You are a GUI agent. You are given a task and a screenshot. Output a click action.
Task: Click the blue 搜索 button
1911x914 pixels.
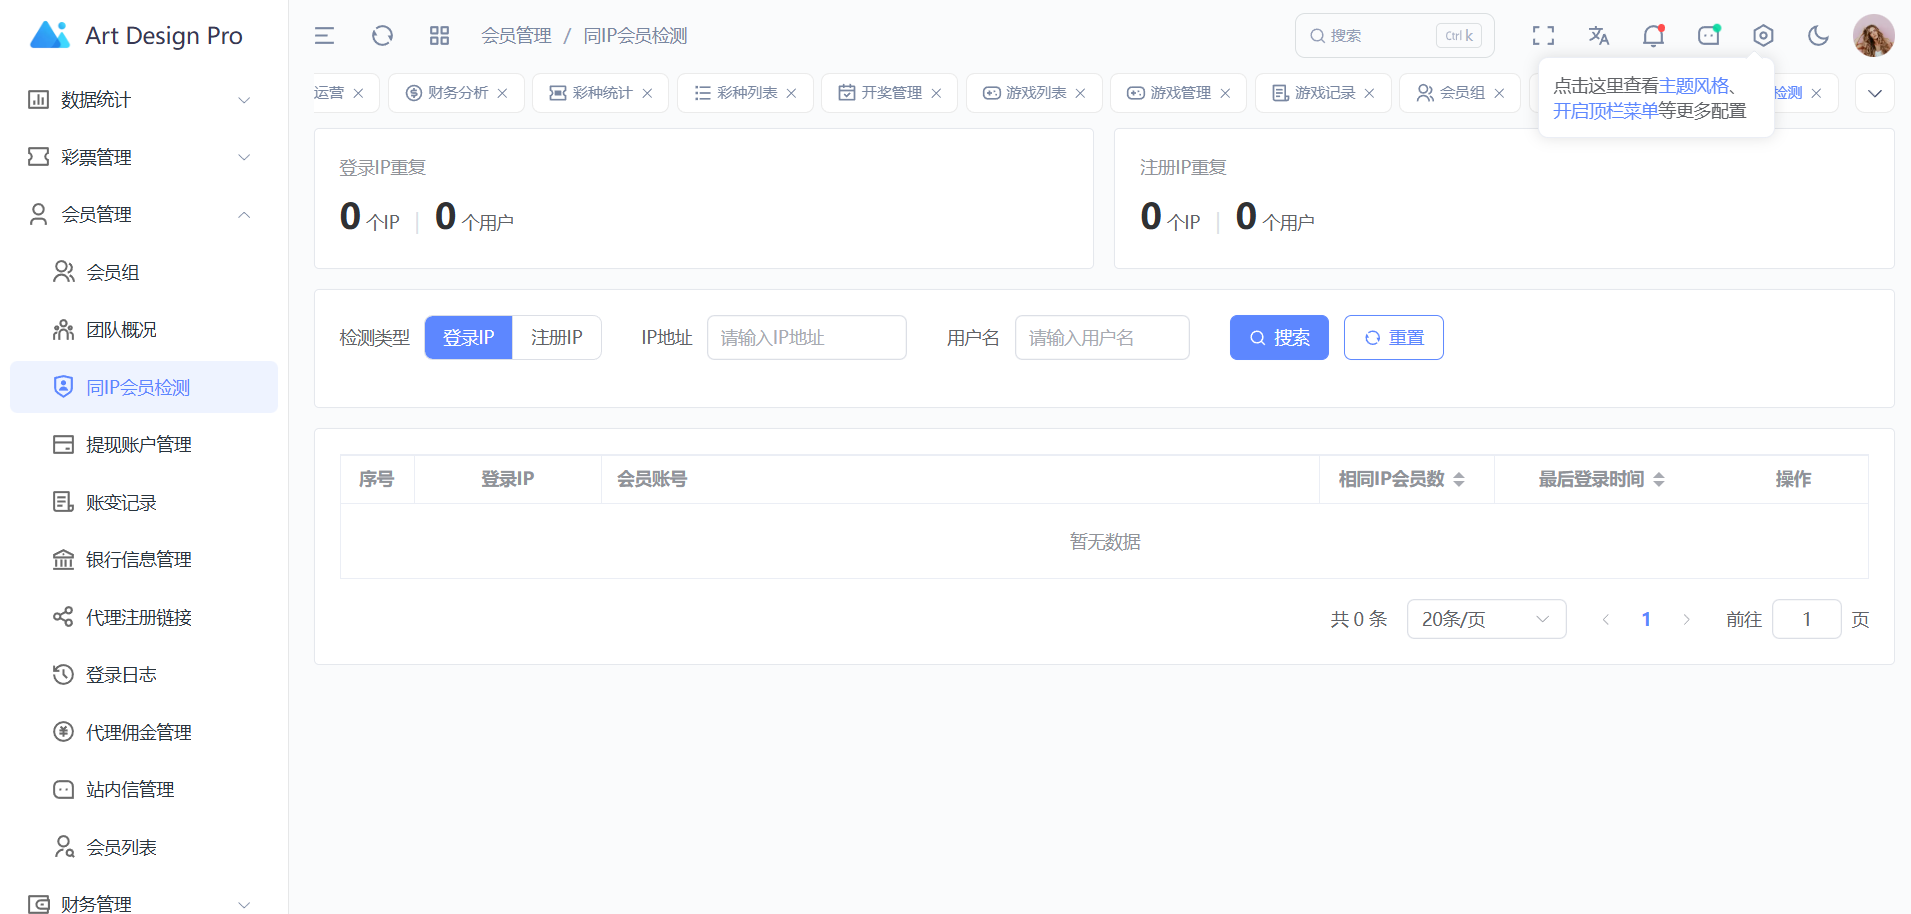1278,338
